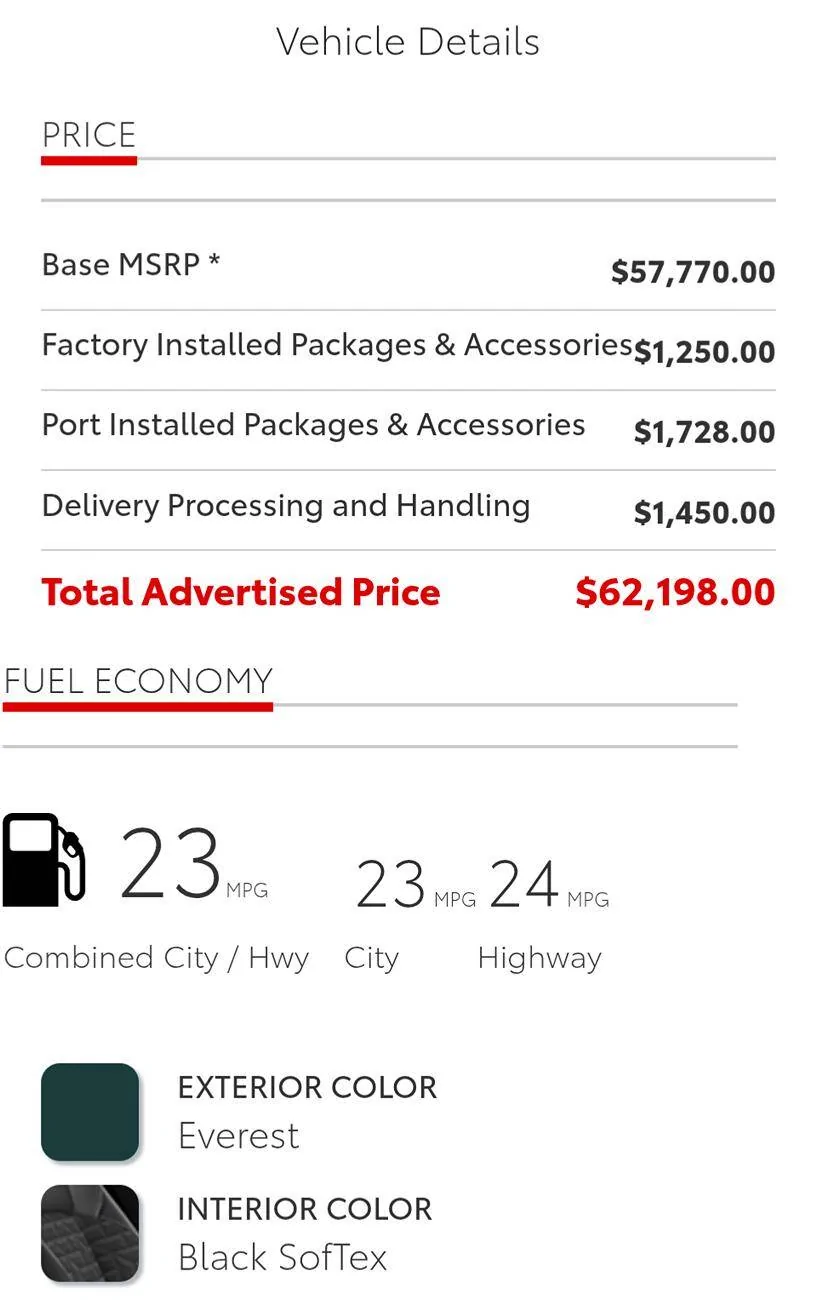The width and height of the screenshot is (817, 1300).
Task: Click the fuel pump icon
Action: tap(44, 860)
